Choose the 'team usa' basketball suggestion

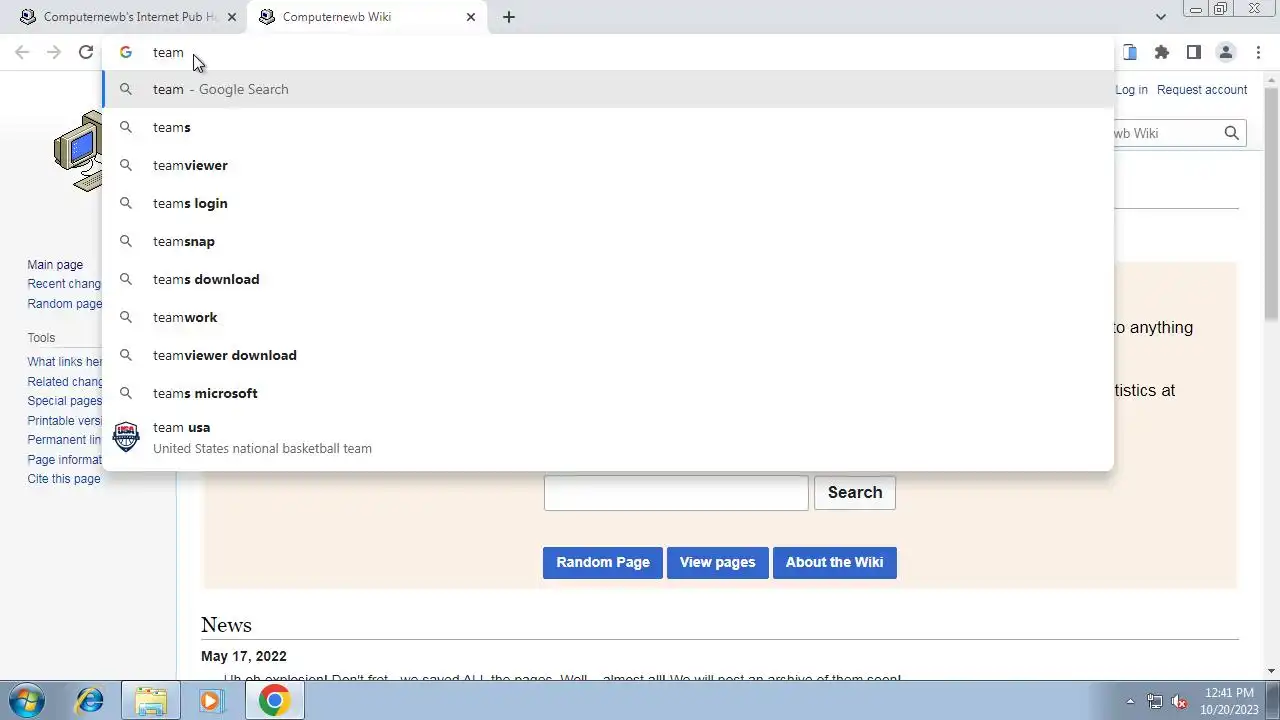(x=608, y=437)
